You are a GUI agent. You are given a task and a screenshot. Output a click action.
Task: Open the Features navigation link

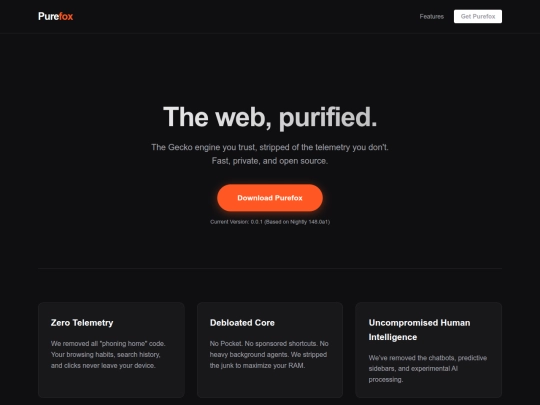coord(432,17)
